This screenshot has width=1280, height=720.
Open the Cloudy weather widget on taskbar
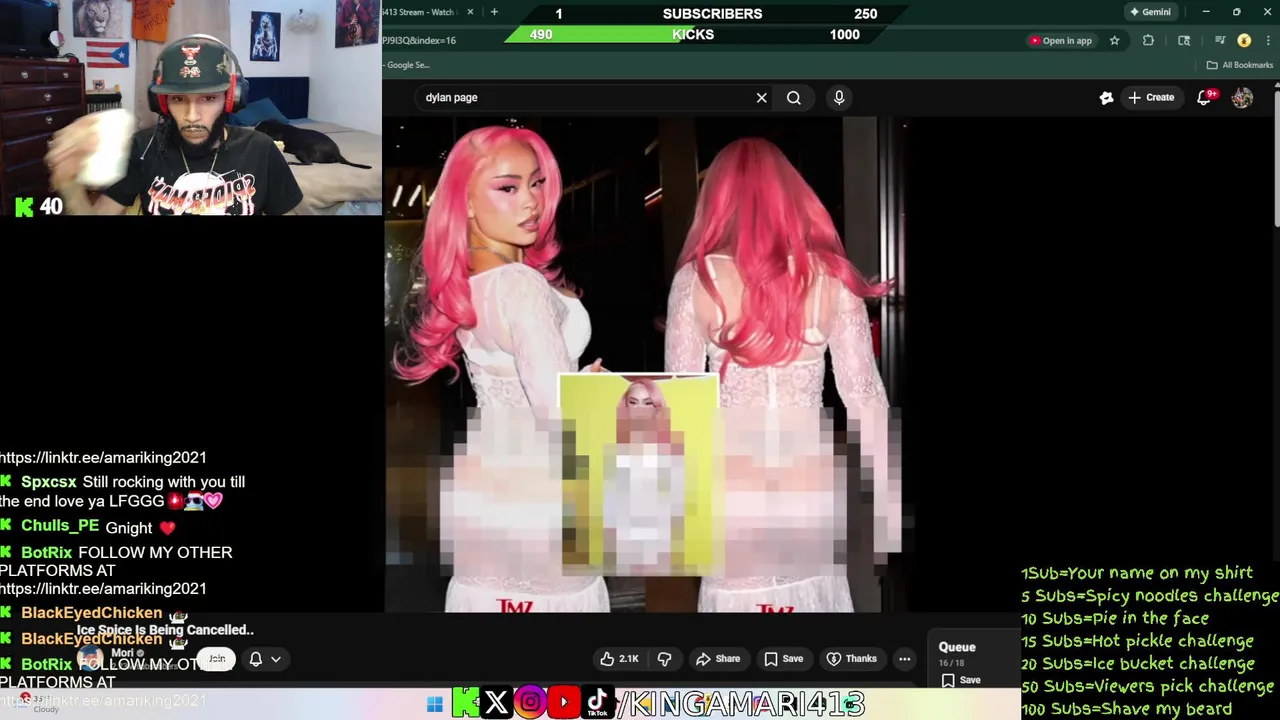click(x=40, y=704)
